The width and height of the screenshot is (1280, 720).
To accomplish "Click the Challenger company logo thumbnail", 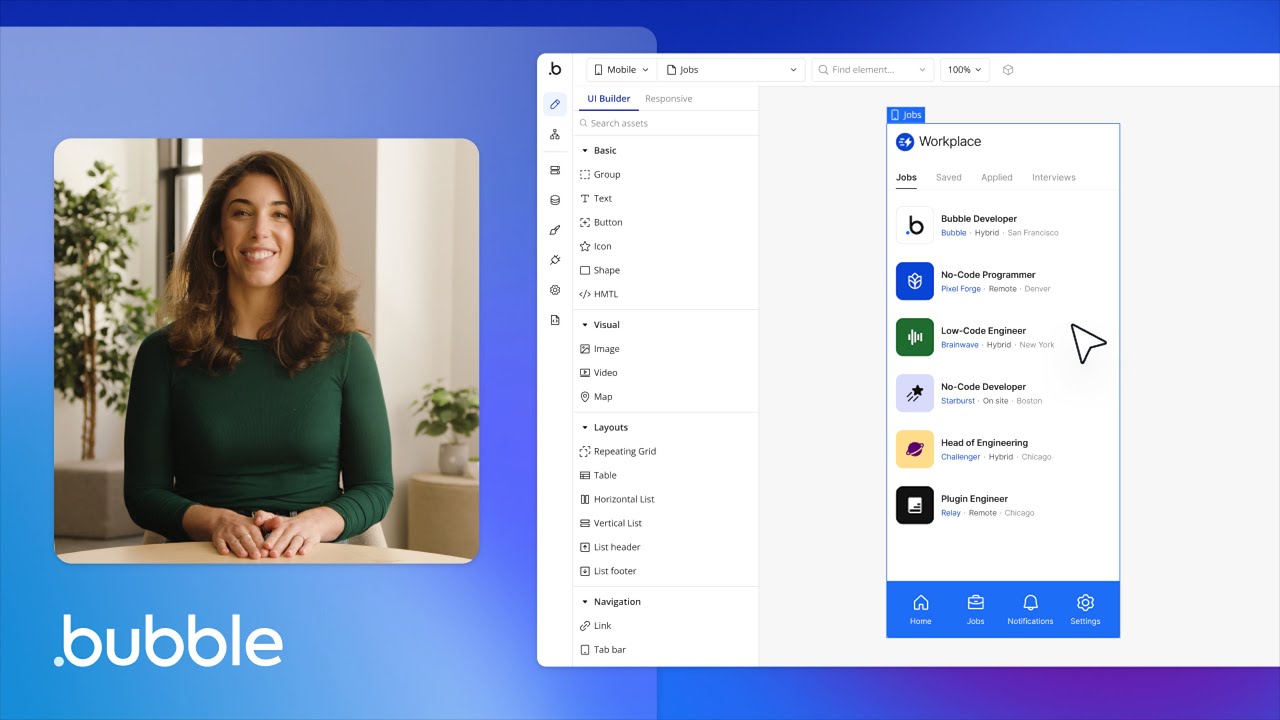I will tap(915, 449).
